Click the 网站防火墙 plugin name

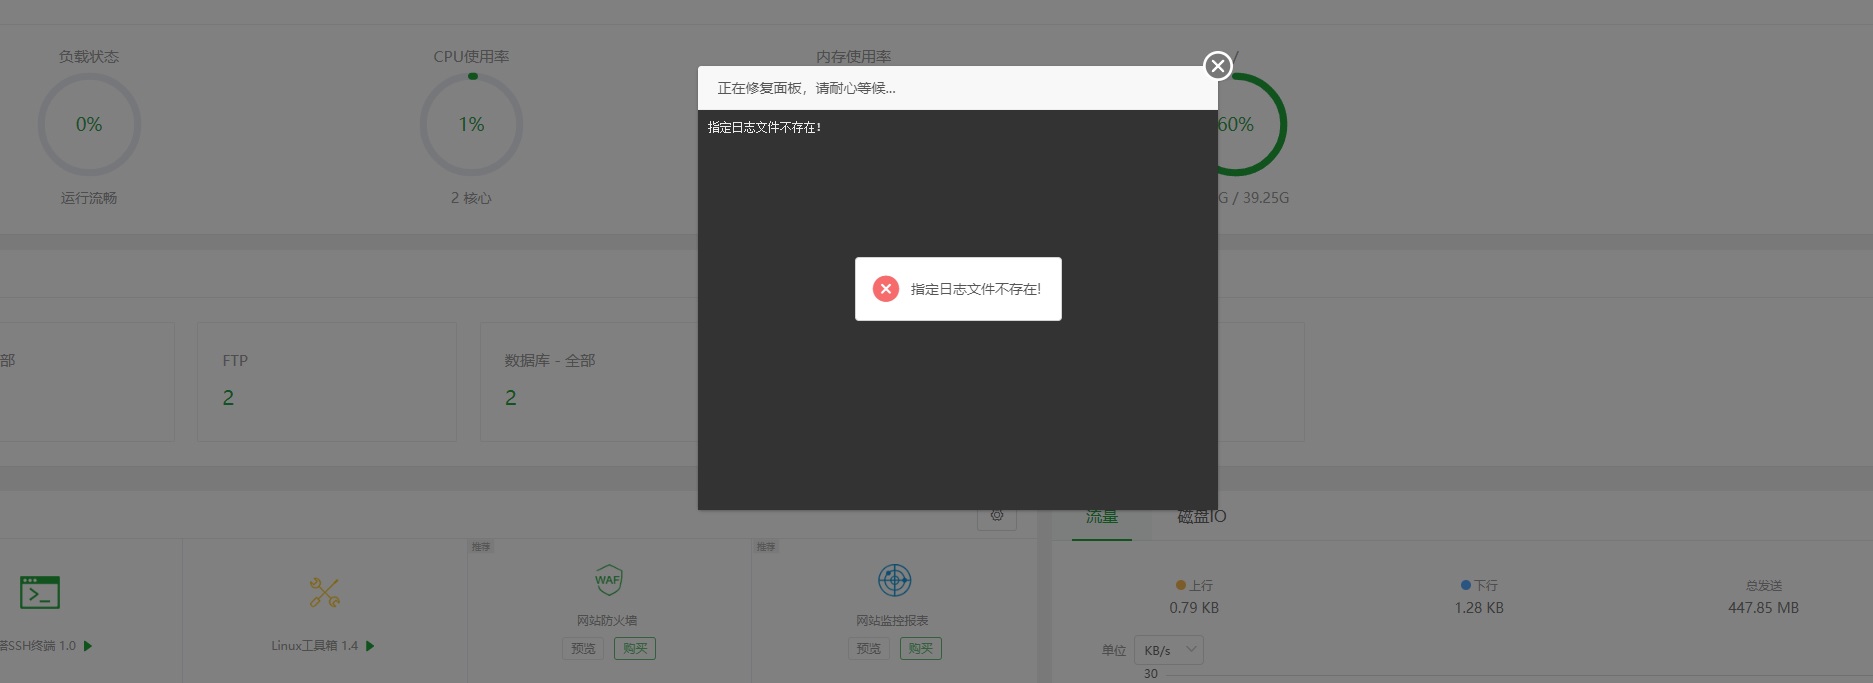(607, 621)
